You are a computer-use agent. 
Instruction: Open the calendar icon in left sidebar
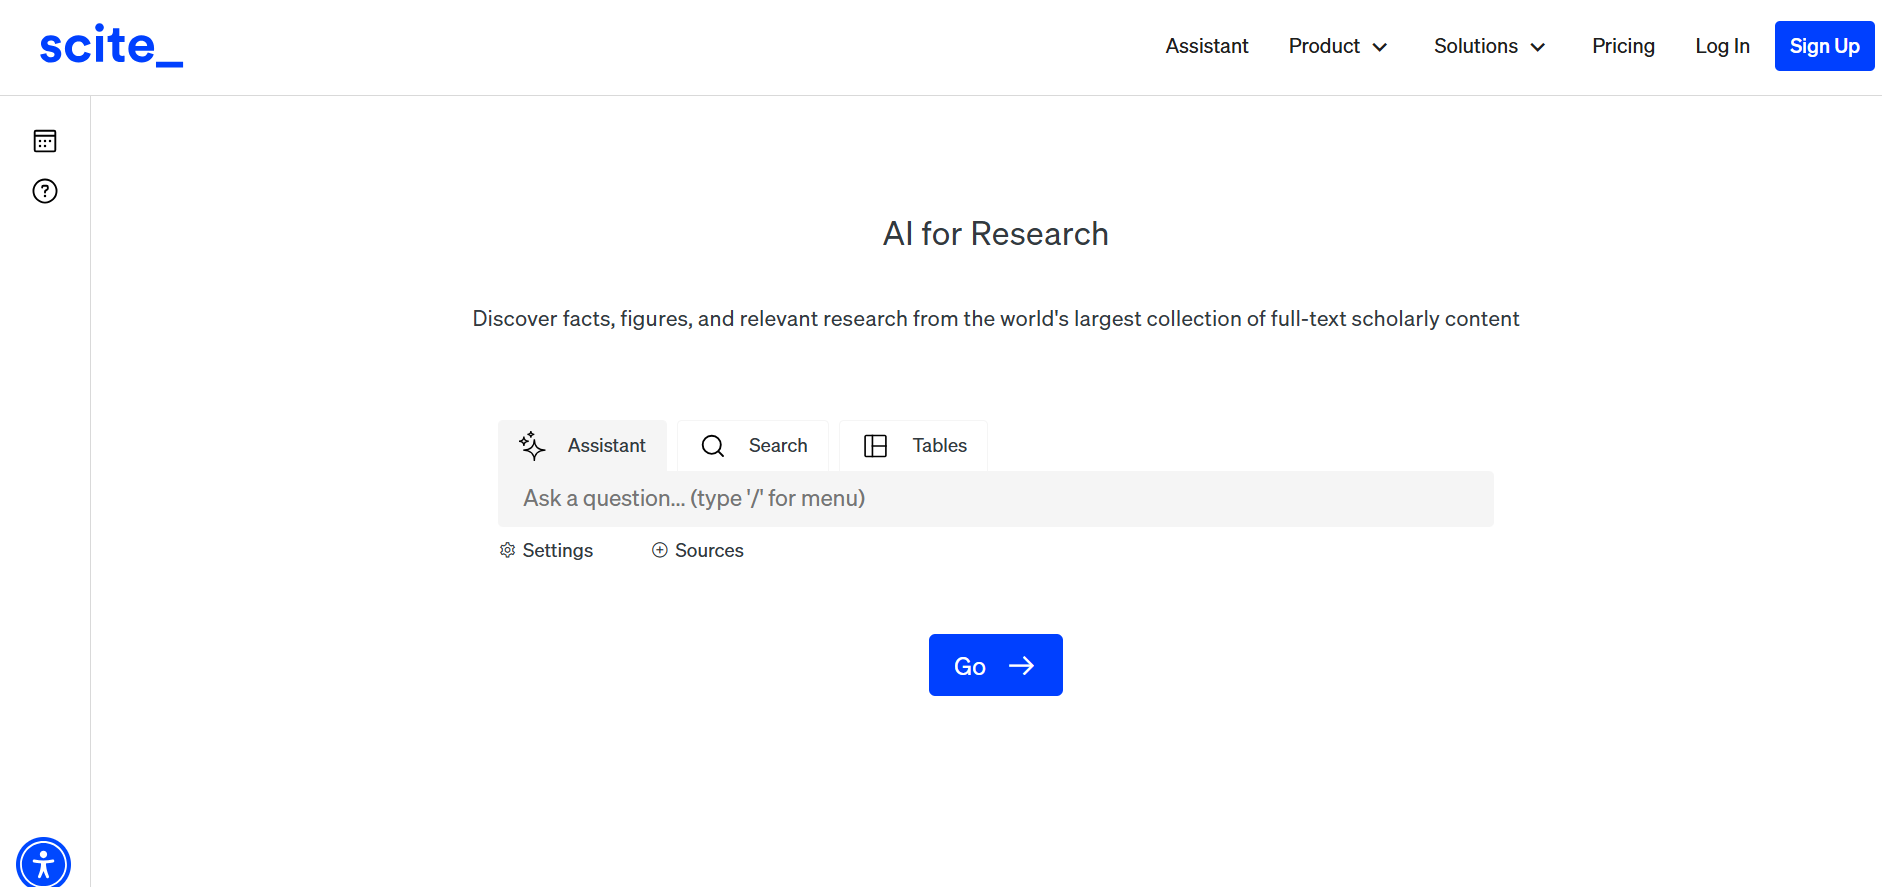tap(45, 141)
